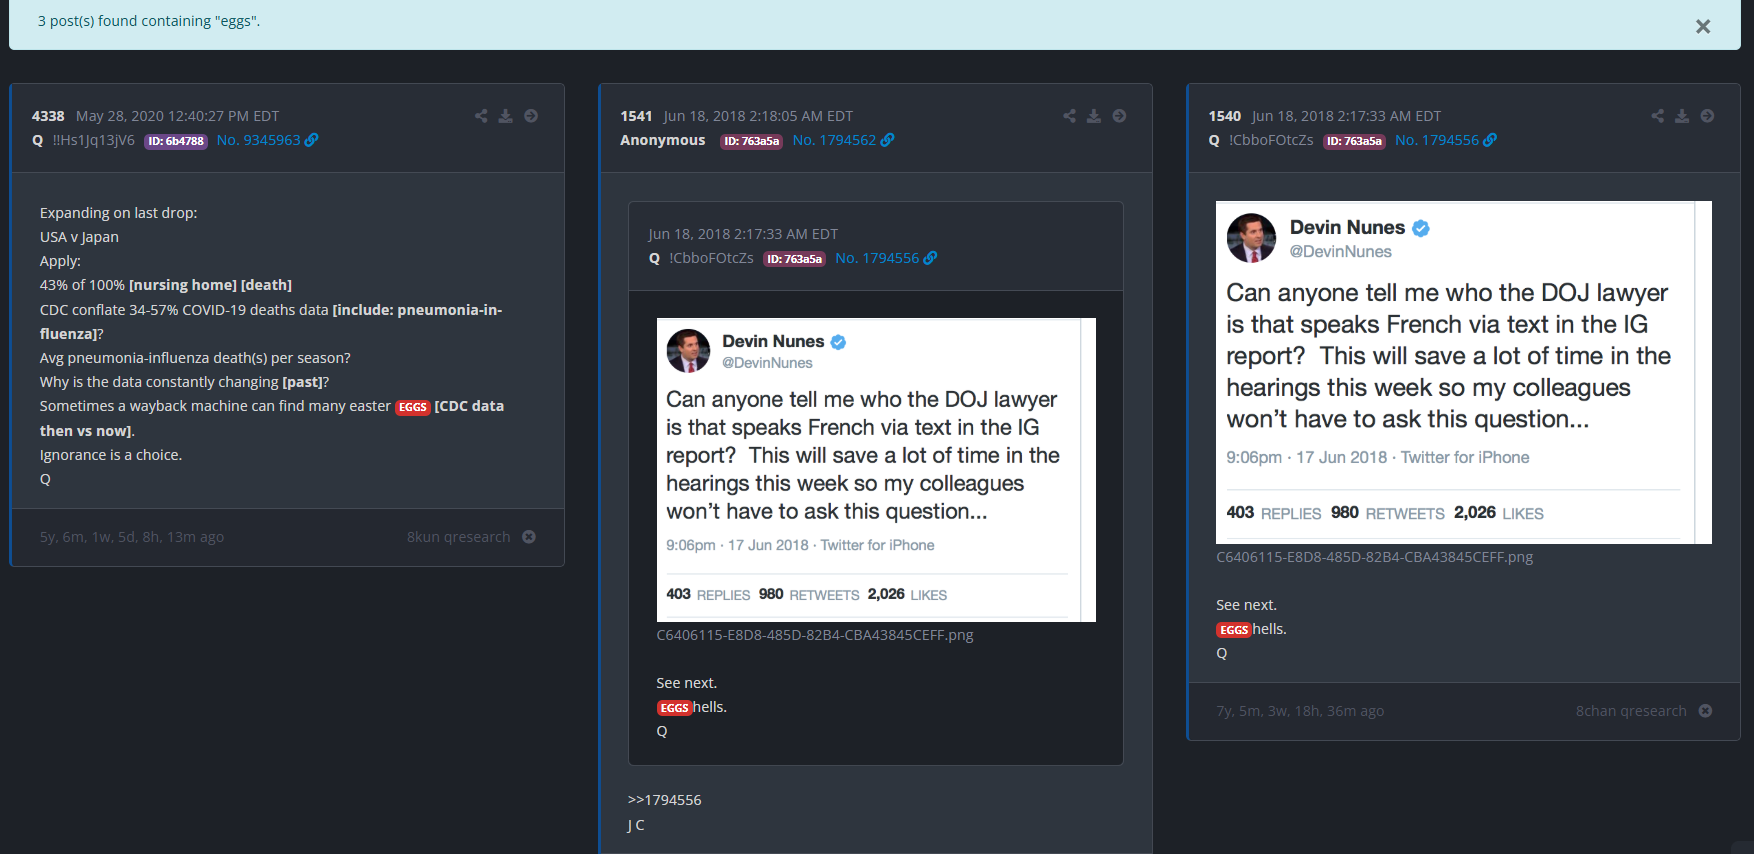Viewport: 1754px width, 854px height.
Task: Click the x icon beside "8chan qresearch"
Action: pyautogui.click(x=1705, y=711)
